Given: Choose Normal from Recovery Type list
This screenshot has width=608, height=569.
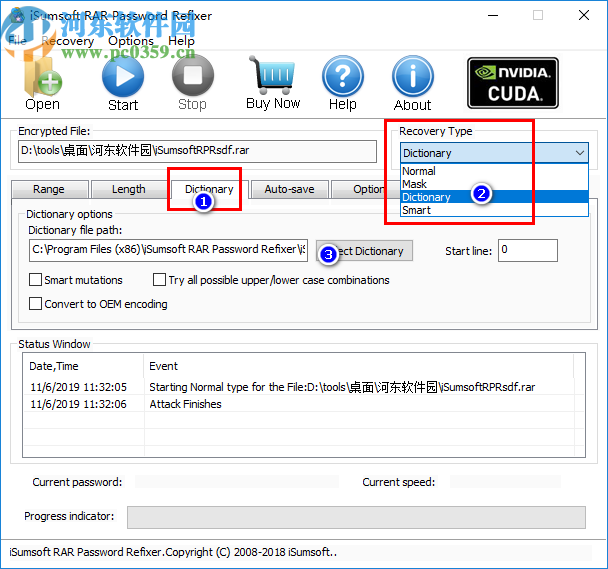Looking at the screenshot, I should tap(494, 171).
